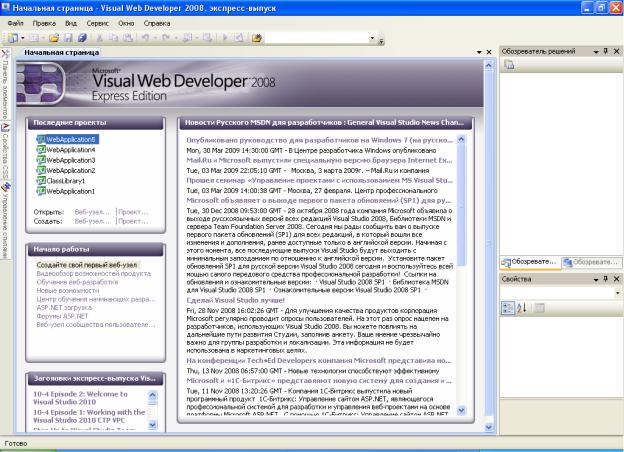Image resolution: width=624 pixels, height=452 pixels.
Task: Open the New Project button dropdown arrow
Action: point(22,38)
